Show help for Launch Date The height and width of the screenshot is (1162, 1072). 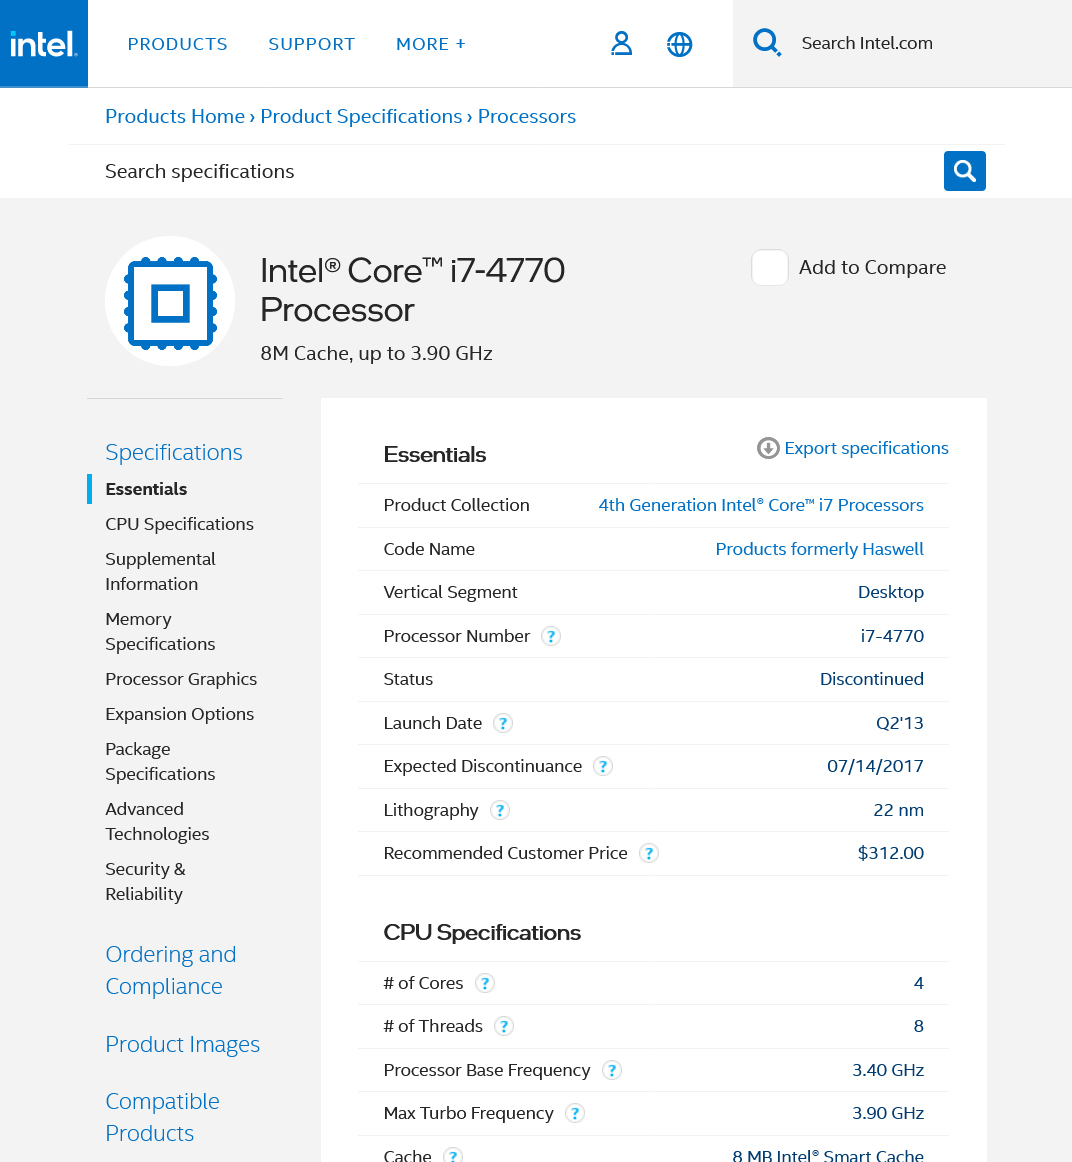click(x=503, y=723)
